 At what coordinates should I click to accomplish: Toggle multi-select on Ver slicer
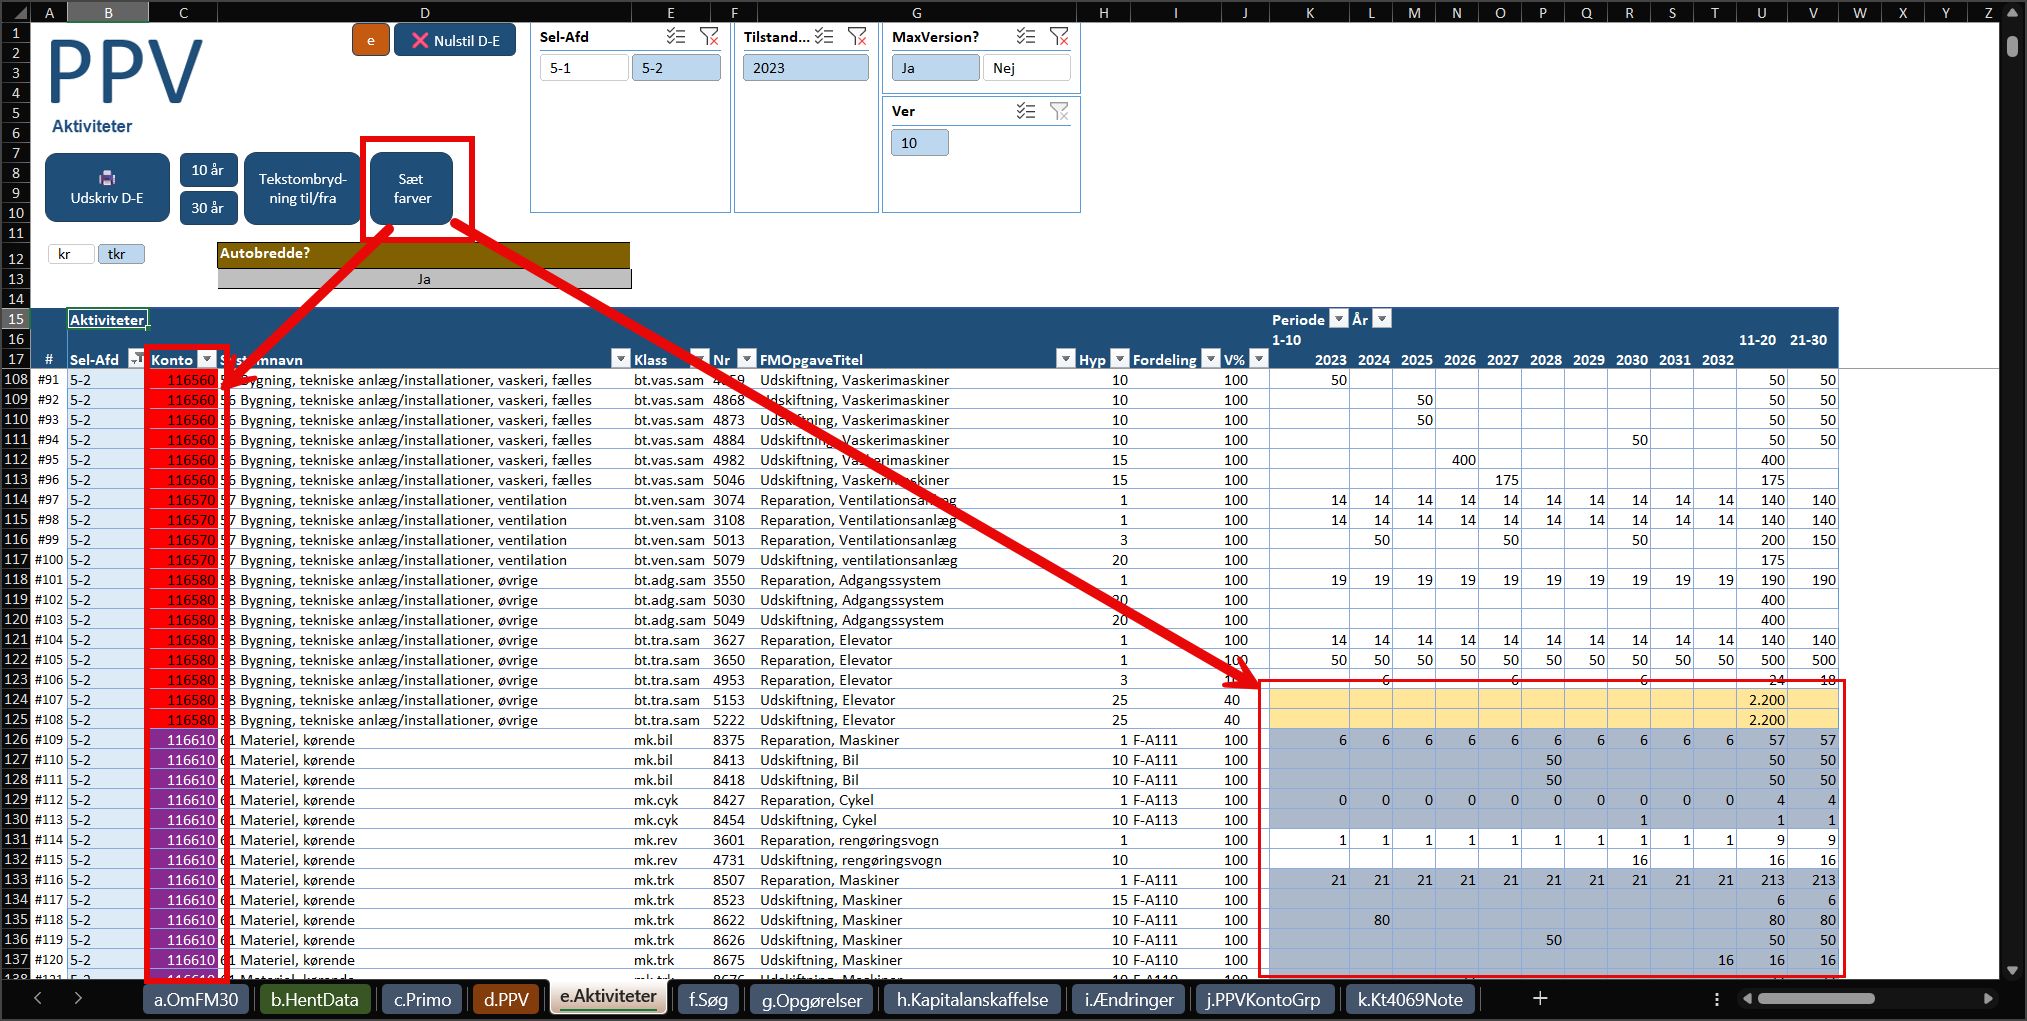[1026, 111]
